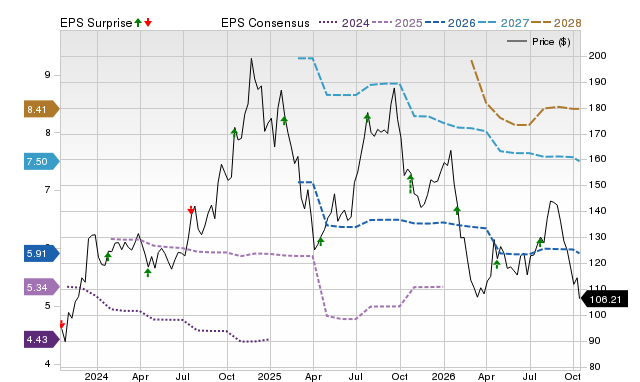640x382 pixels.
Task: Click the 2028 consensus legend entry
Action: pos(556,23)
